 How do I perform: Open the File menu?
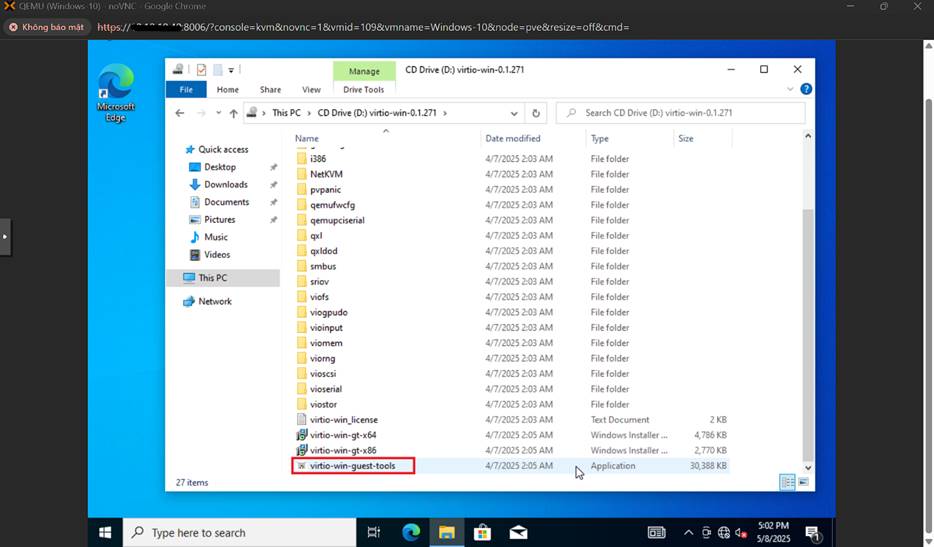(x=186, y=89)
